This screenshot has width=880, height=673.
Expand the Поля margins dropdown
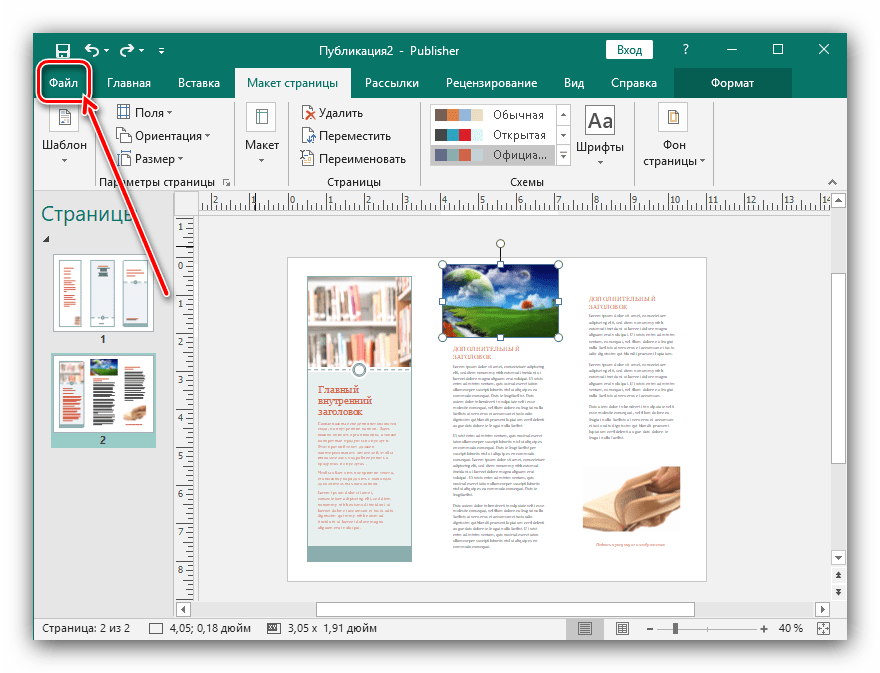(144, 113)
